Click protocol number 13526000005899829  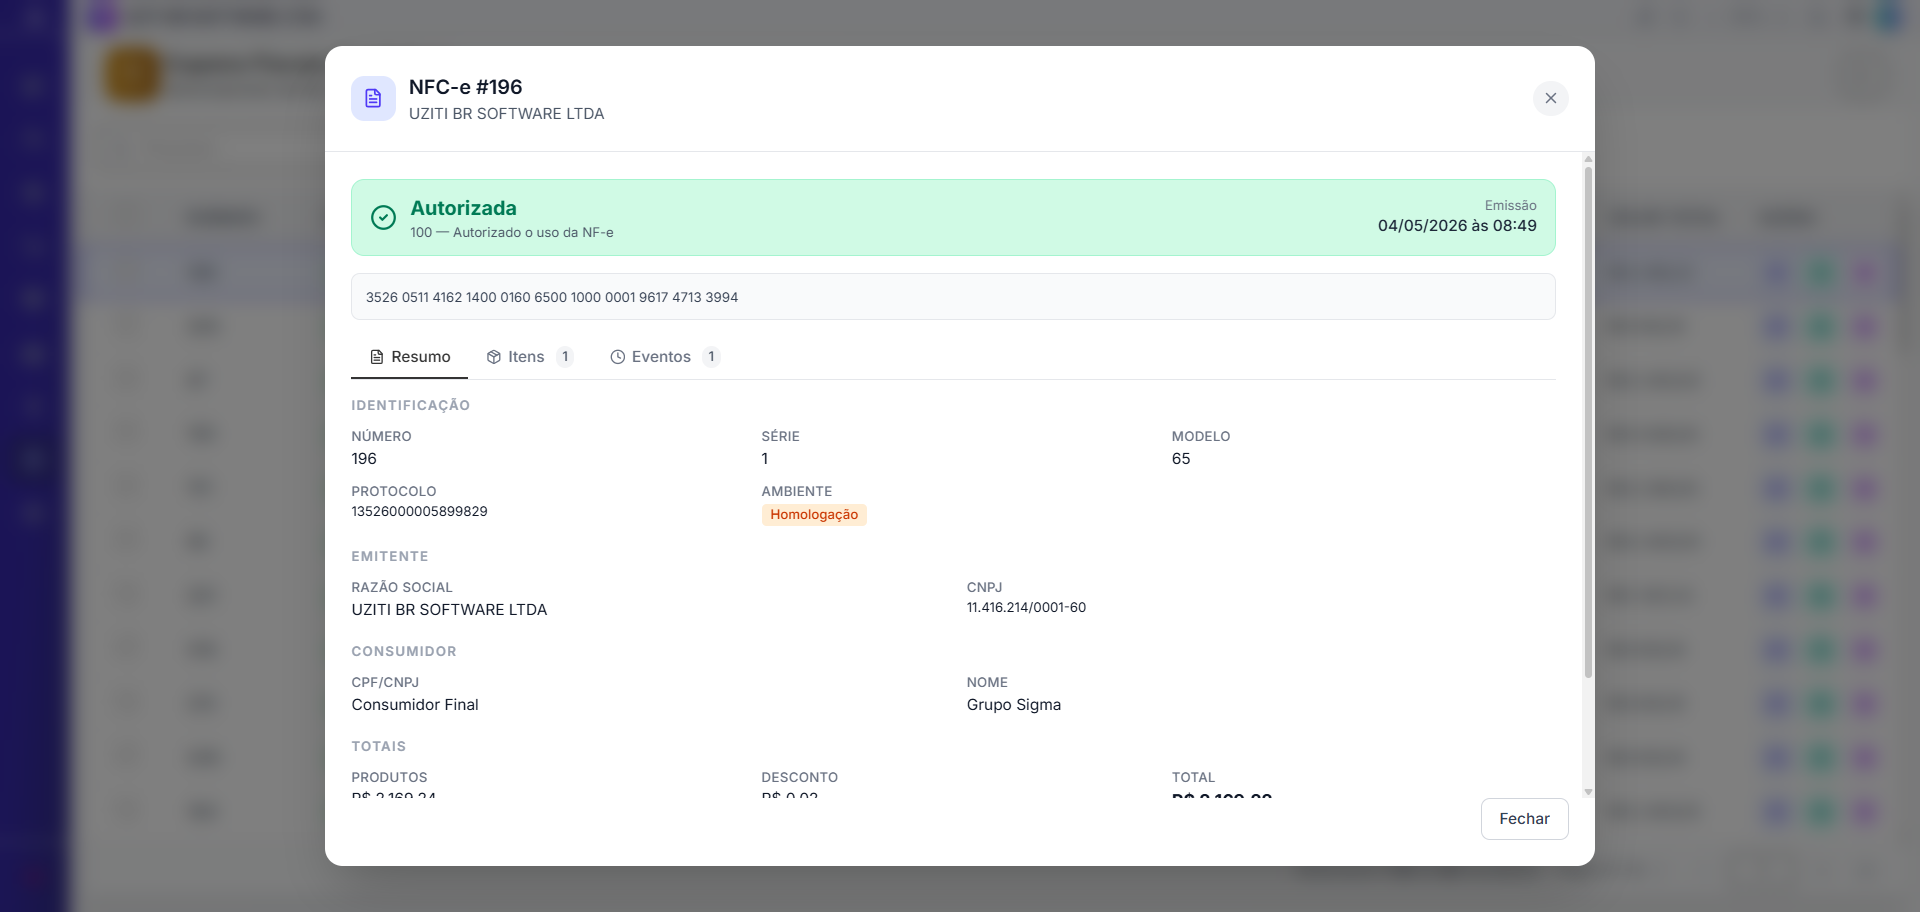point(419,511)
